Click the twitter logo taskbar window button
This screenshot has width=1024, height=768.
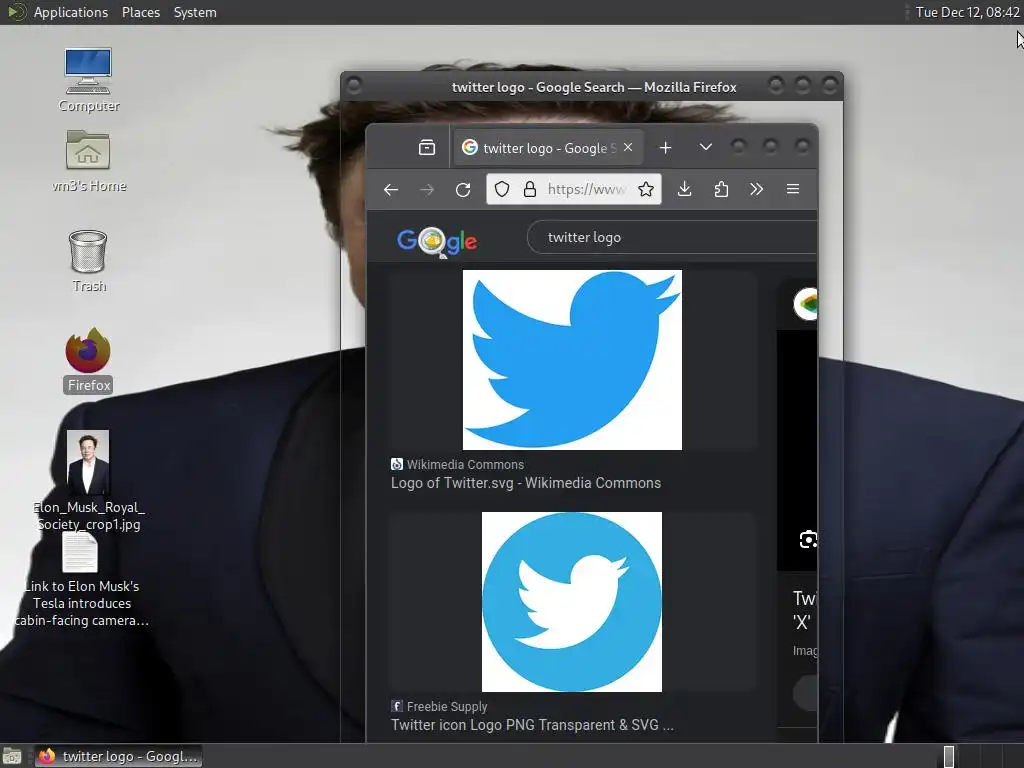[118, 756]
